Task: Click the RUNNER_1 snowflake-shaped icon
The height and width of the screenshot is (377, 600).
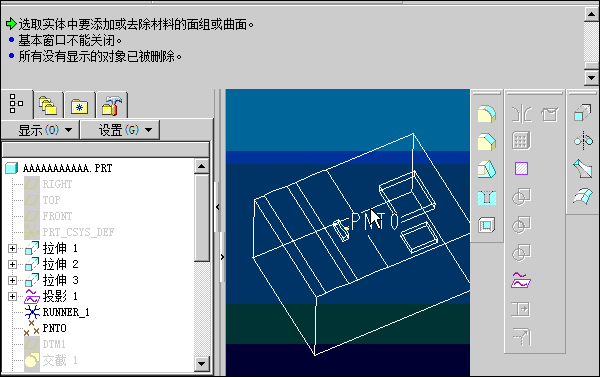Action: 32,312
